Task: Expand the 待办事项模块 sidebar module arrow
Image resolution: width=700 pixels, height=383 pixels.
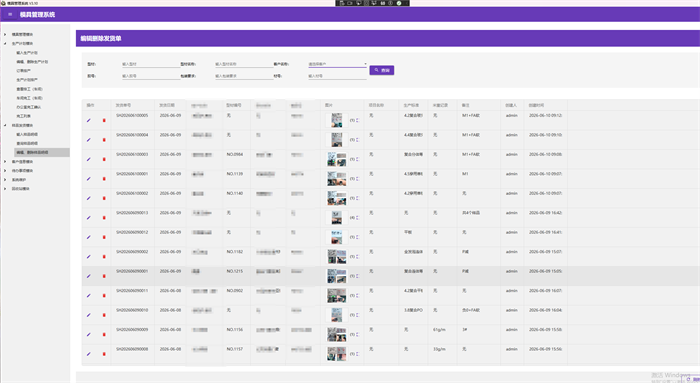Action: pyautogui.click(x=5, y=171)
